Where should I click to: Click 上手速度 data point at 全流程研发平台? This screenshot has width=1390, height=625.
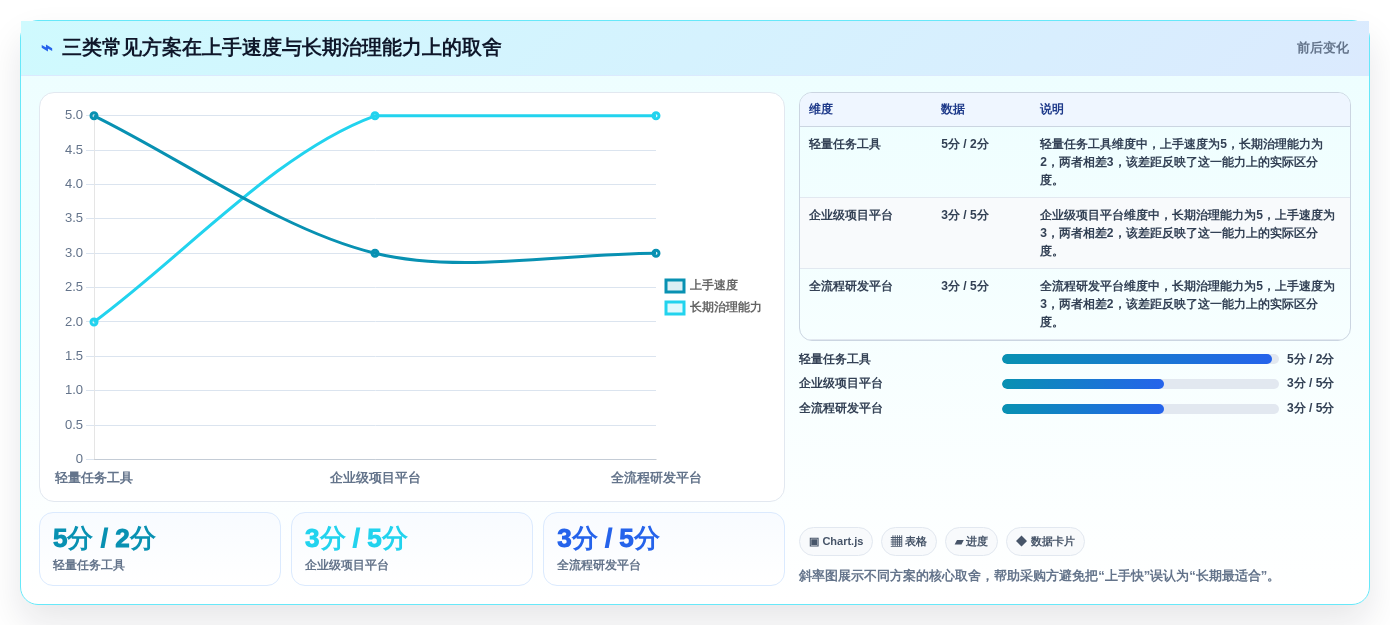tap(656, 253)
